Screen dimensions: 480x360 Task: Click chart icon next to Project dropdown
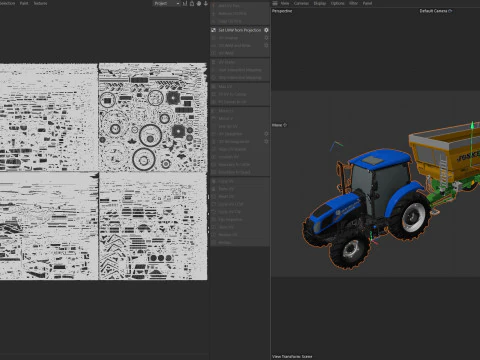coord(185,3)
